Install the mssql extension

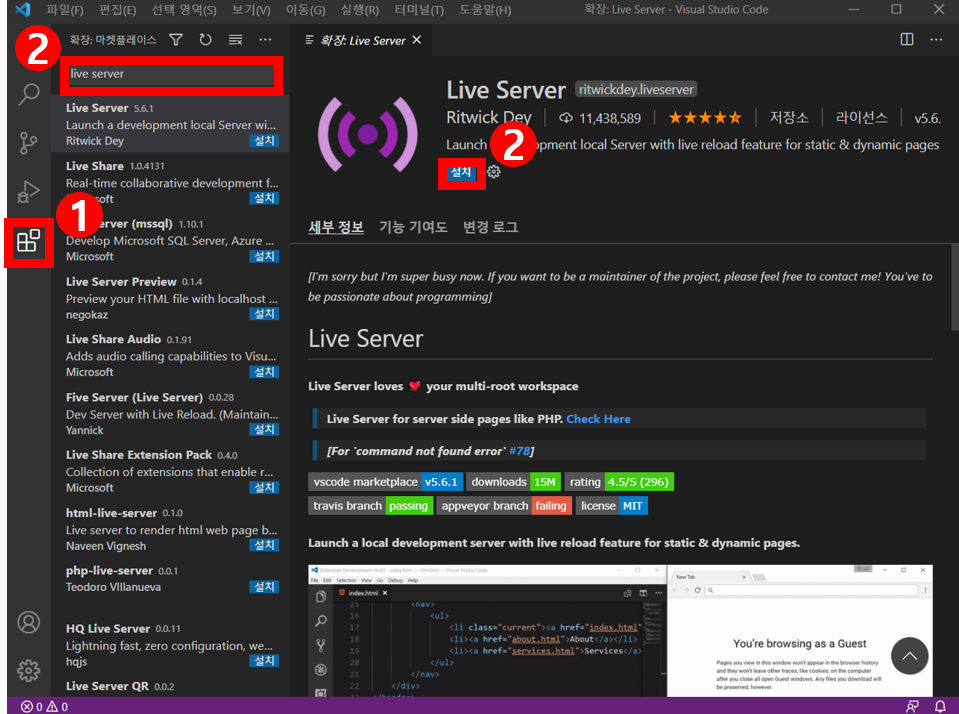point(264,256)
